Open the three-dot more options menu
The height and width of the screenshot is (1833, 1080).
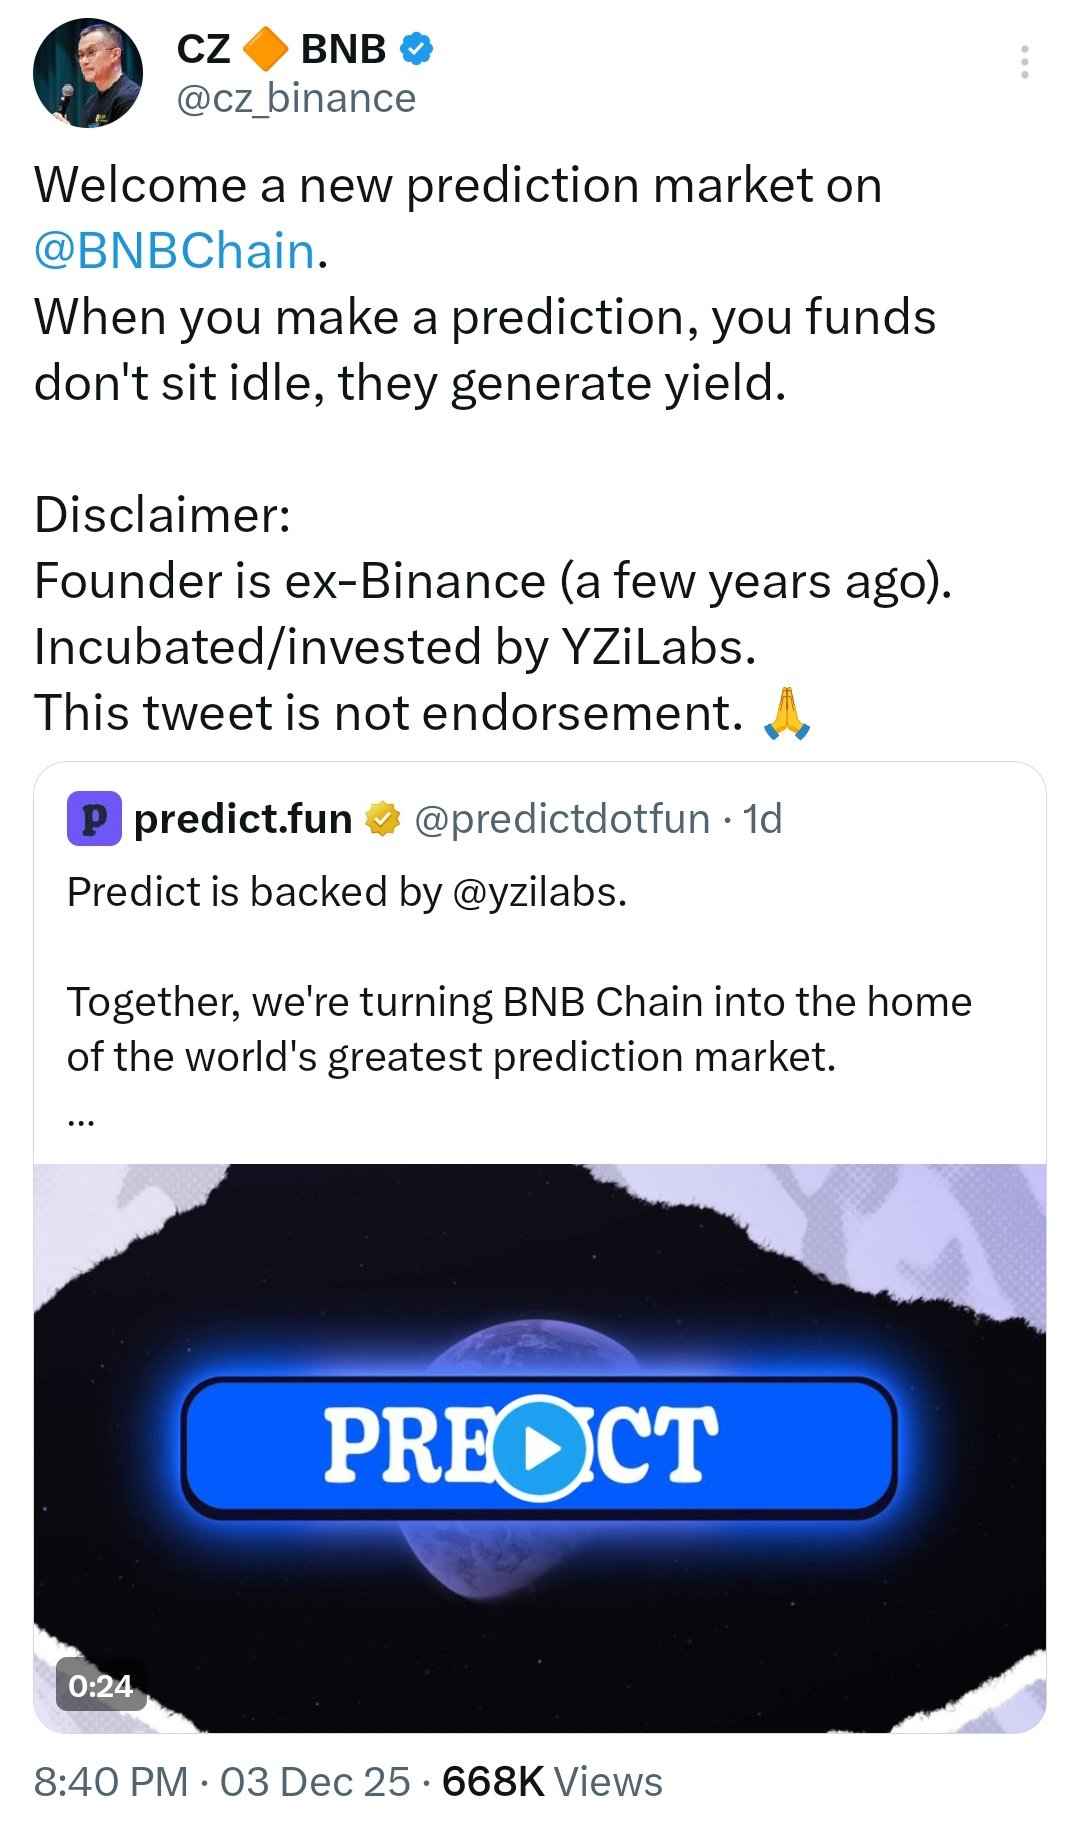[x=1024, y=62]
